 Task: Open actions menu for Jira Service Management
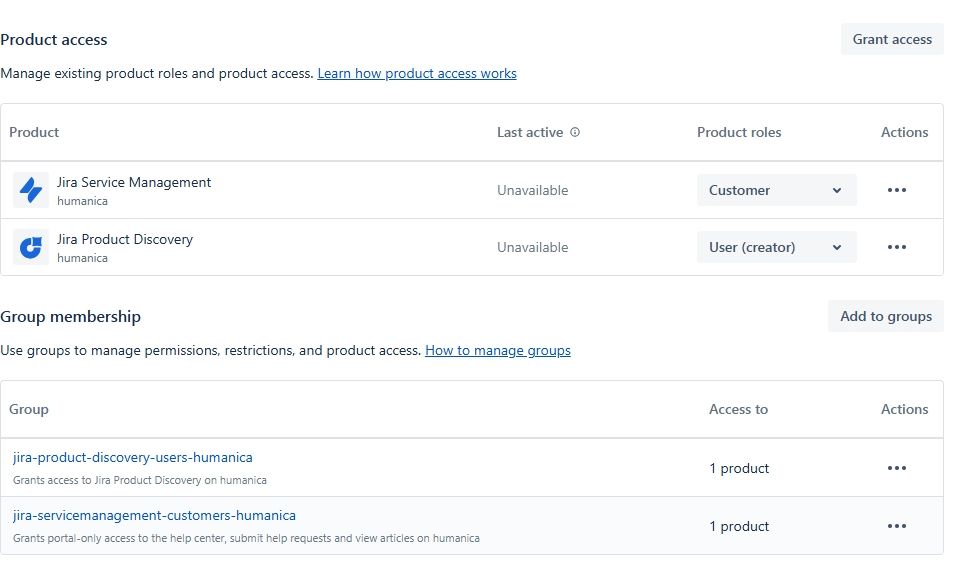(x=896, y=190)
